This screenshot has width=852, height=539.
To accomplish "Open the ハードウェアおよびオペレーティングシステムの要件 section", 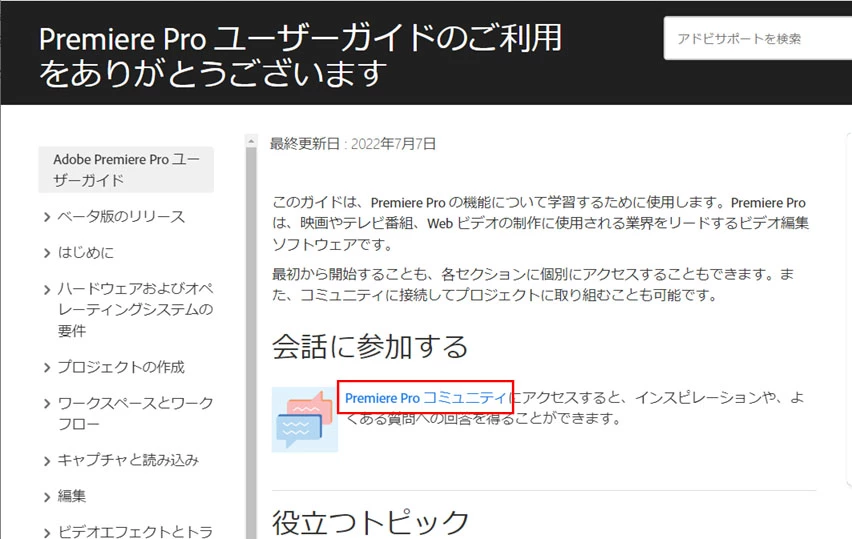I will [135, 309].
